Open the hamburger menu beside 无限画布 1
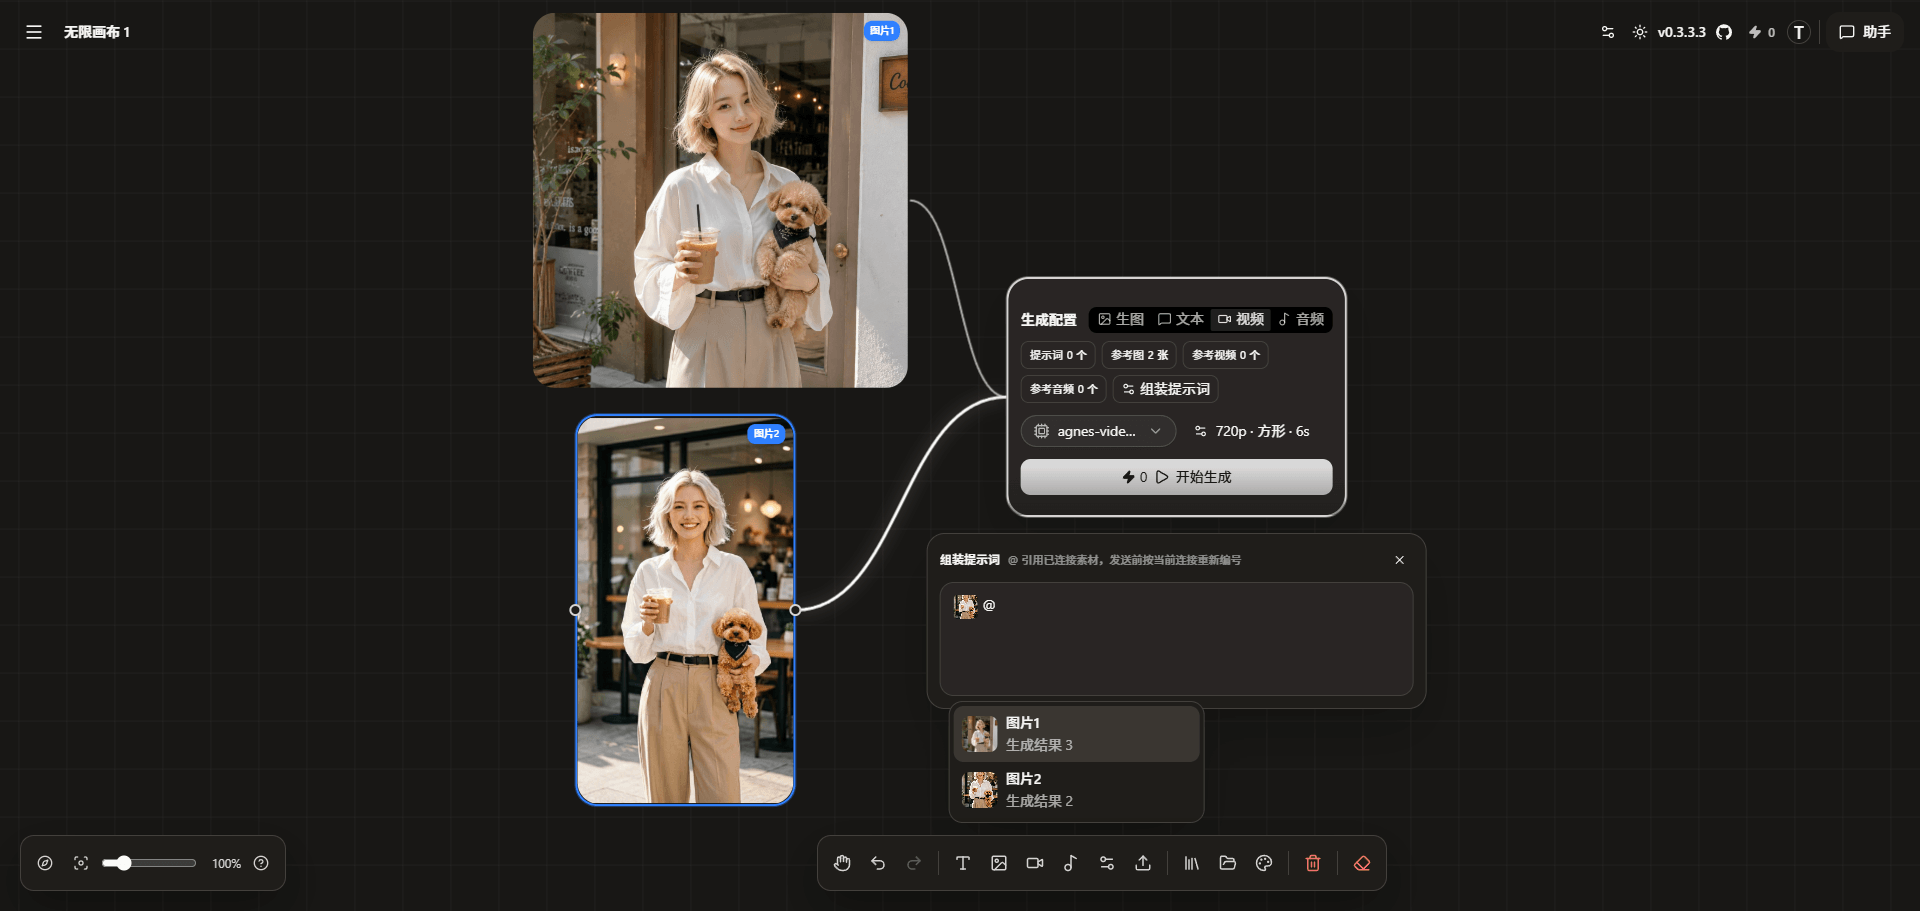 [34, 32]
